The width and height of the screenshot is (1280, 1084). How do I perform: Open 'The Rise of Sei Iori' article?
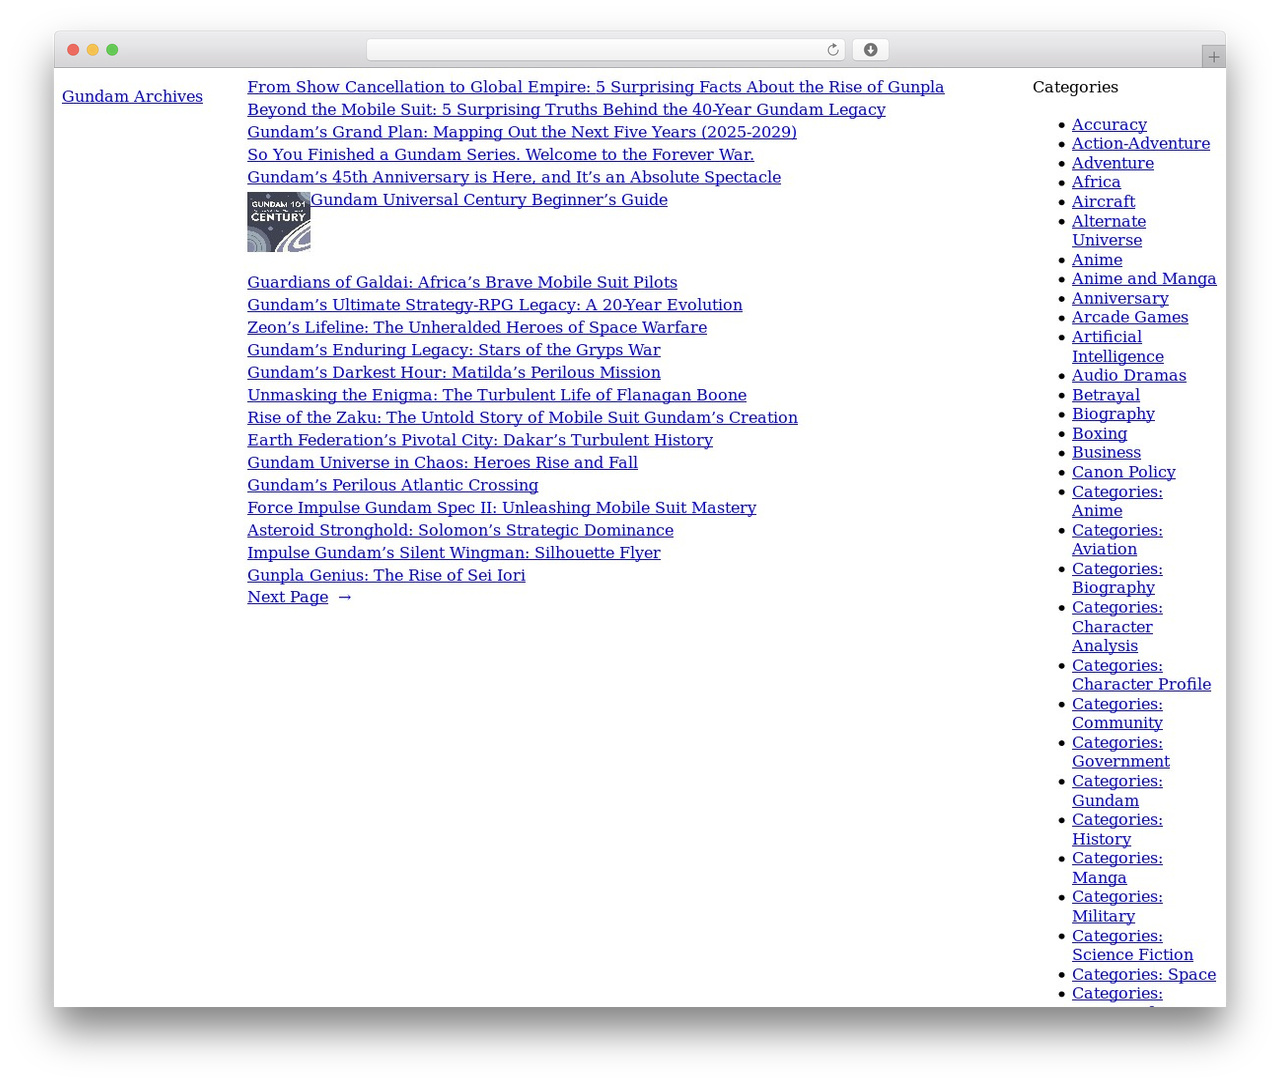click(x=386, y=575)
